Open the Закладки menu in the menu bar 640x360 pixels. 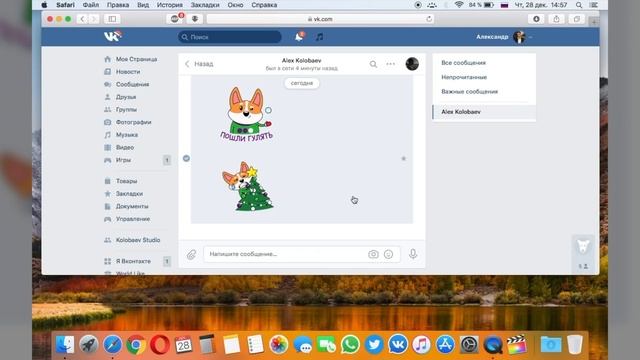pyautogui.click(x=205, y=5)
